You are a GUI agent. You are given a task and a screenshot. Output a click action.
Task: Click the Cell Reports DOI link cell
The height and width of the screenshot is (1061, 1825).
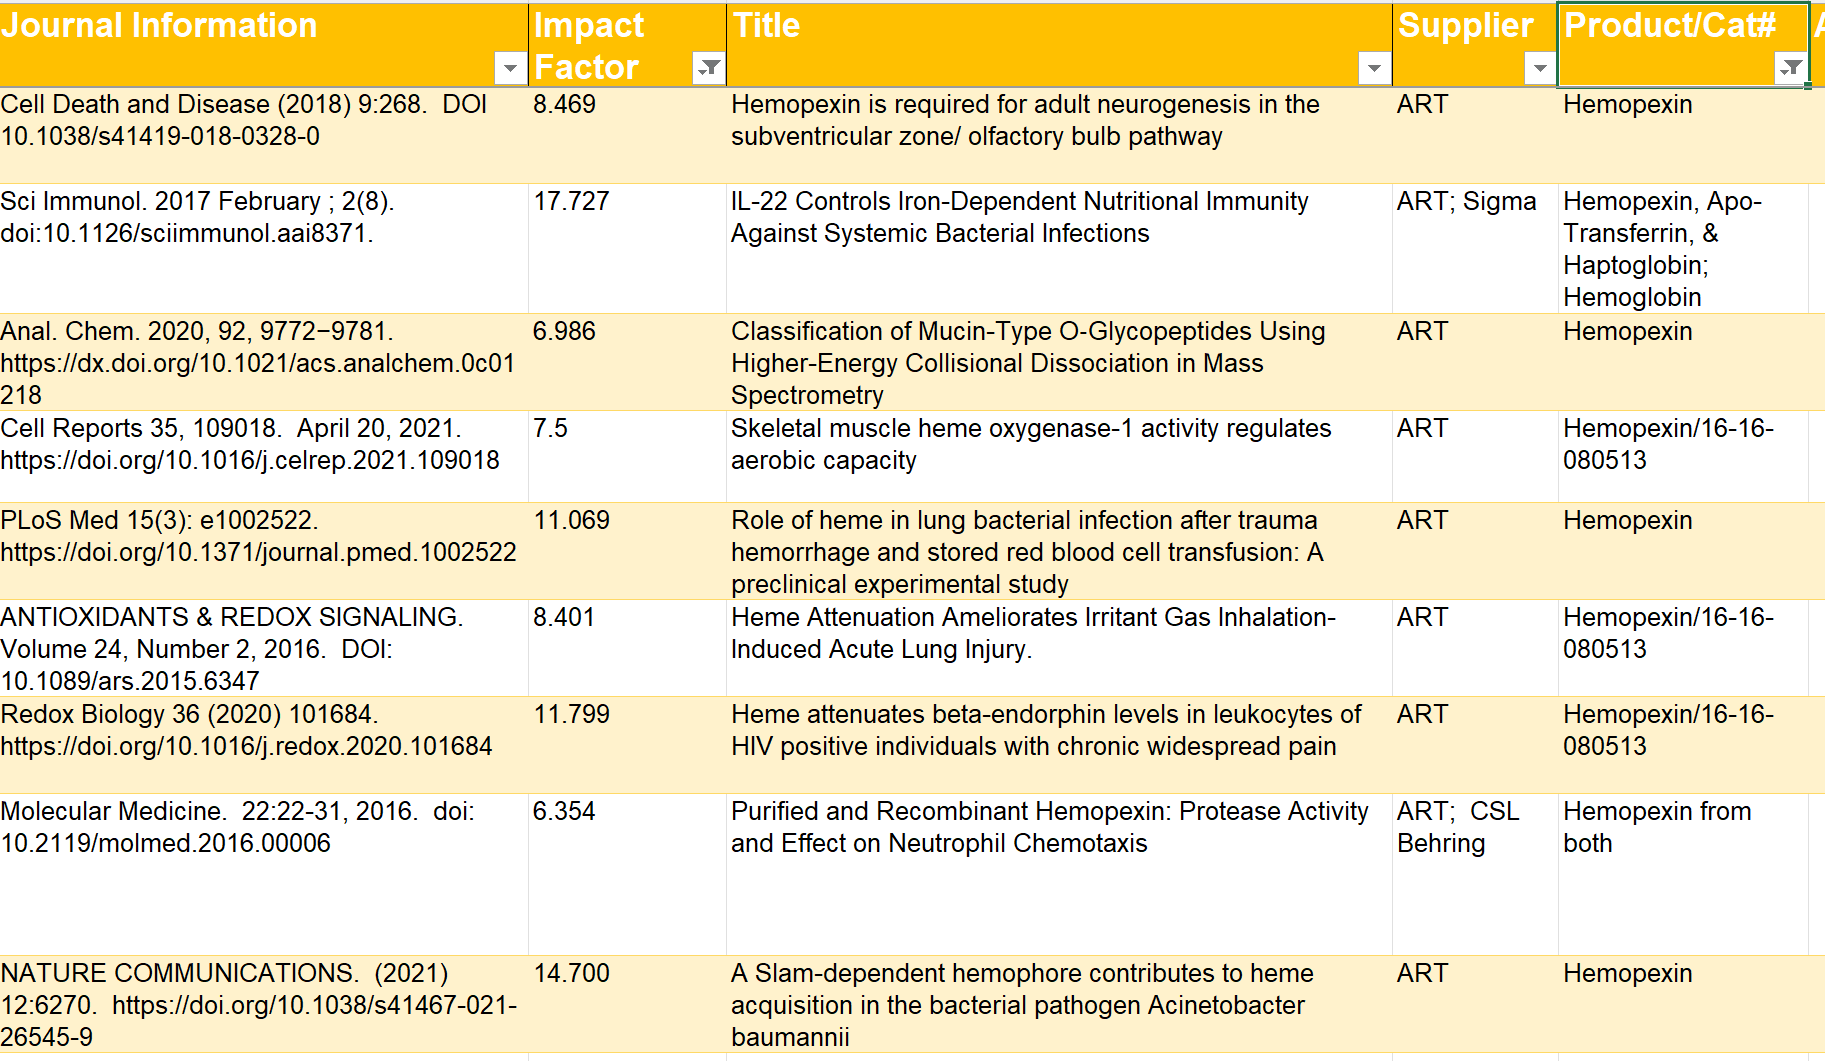[x=250, y=445]
